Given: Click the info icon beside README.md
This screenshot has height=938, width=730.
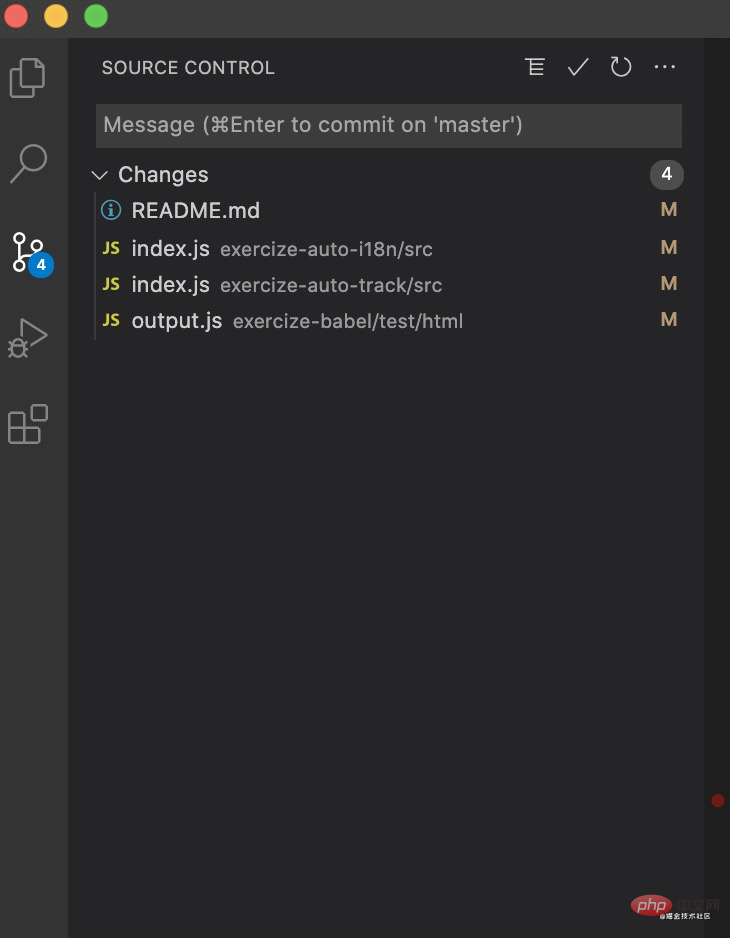Looking at the screenshot, I should click(111, 210).
